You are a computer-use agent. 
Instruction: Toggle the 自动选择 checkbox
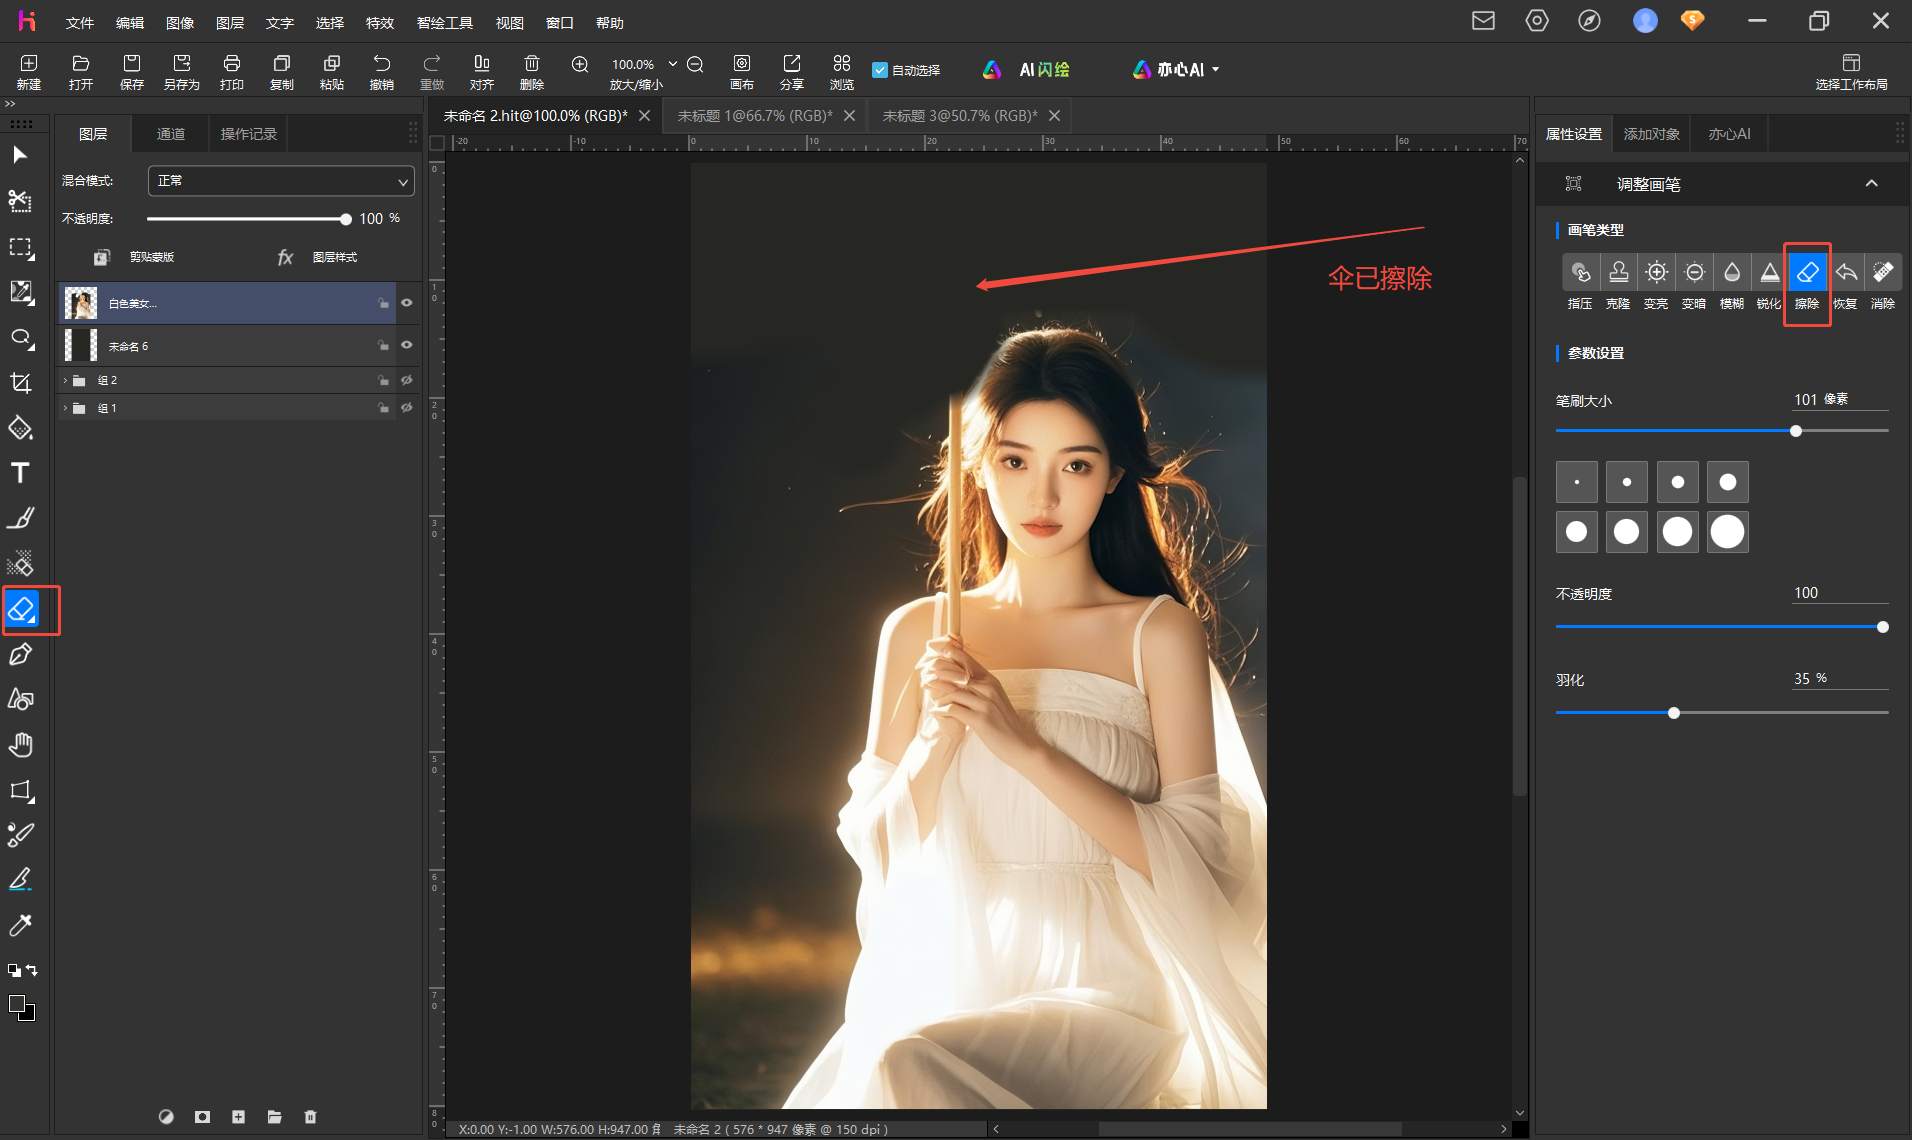point(880,70)
